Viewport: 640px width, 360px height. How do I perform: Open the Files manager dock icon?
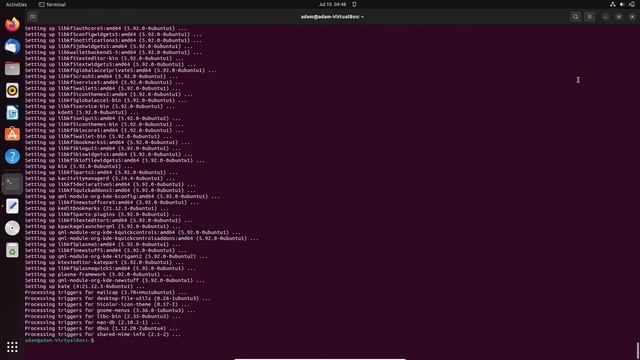(x=12, y=69)
